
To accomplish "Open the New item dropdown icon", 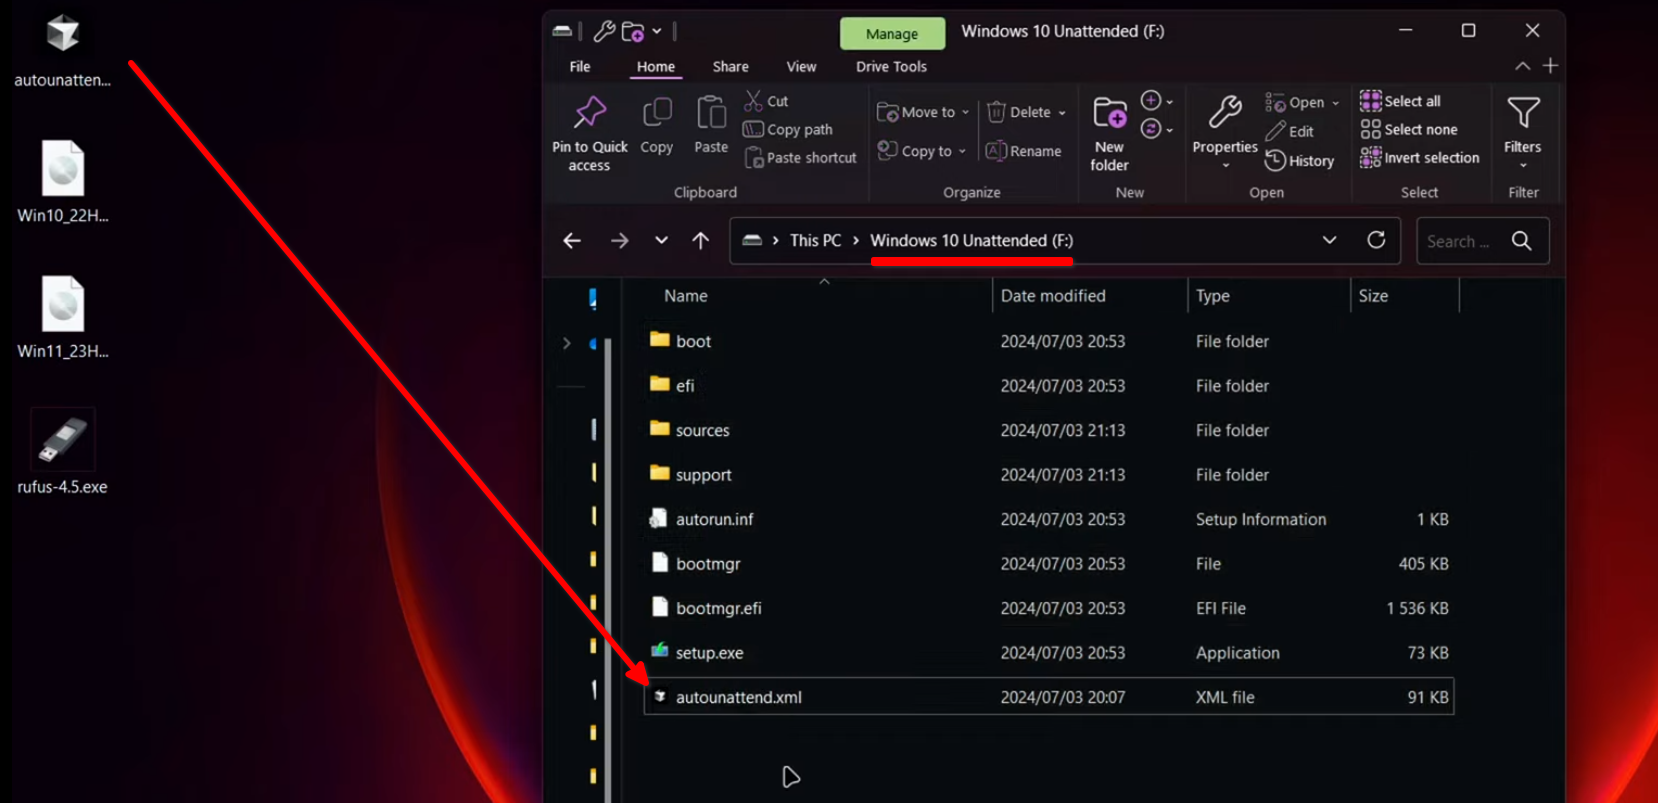I will tap(1157, 101).
